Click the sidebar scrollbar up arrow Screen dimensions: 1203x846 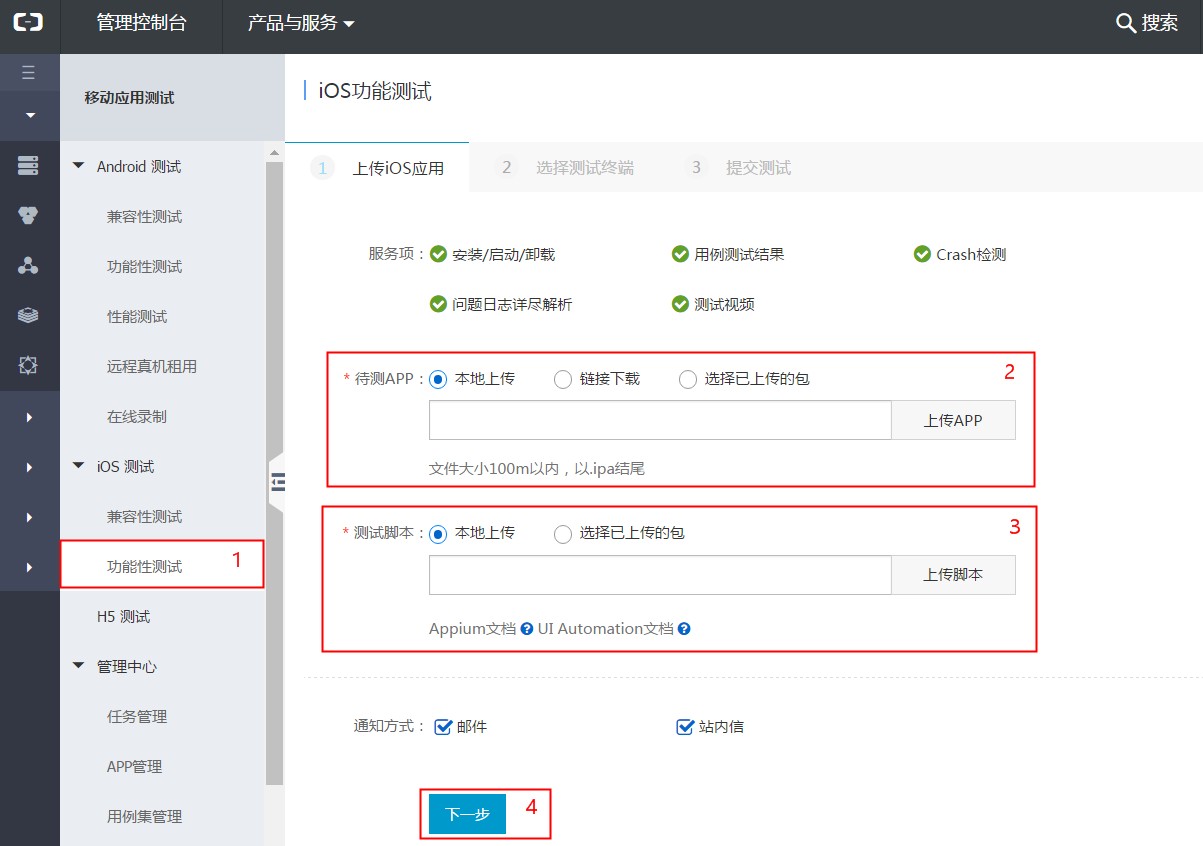[x=274, y=153]
